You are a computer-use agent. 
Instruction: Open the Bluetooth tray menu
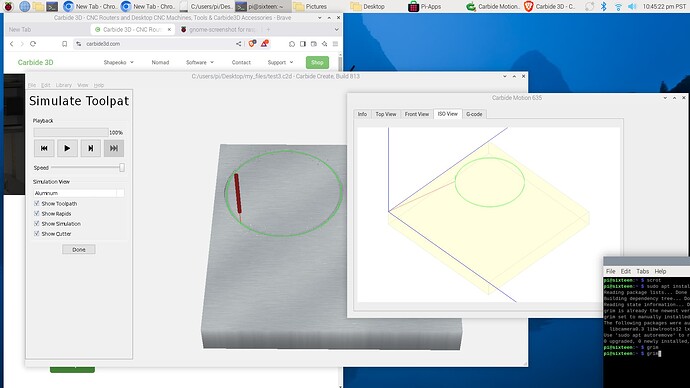click(604, 7)
